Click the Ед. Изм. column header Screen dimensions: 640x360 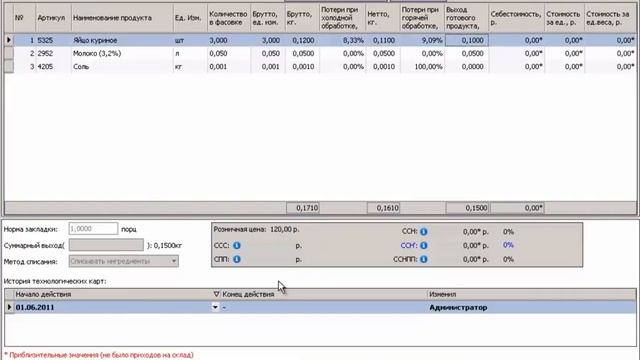pyautogui.click(x=190, y=18)
